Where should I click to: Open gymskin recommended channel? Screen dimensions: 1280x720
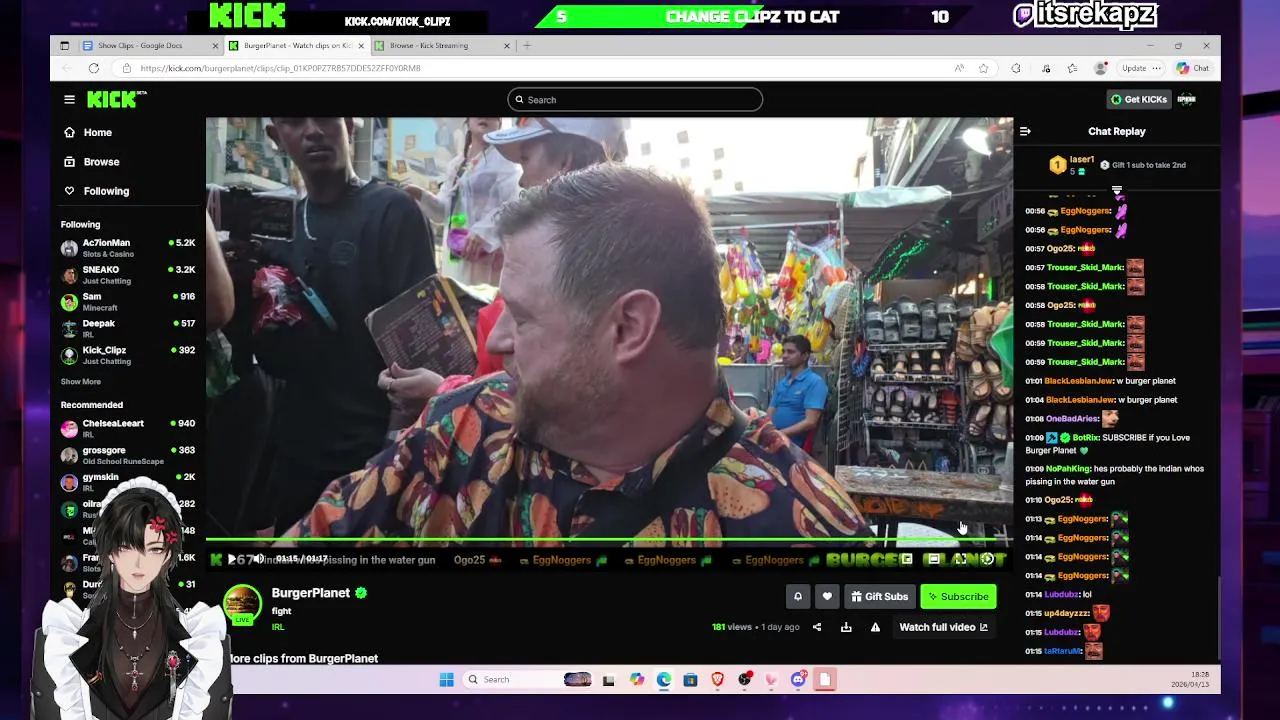[x=127, y=482]
